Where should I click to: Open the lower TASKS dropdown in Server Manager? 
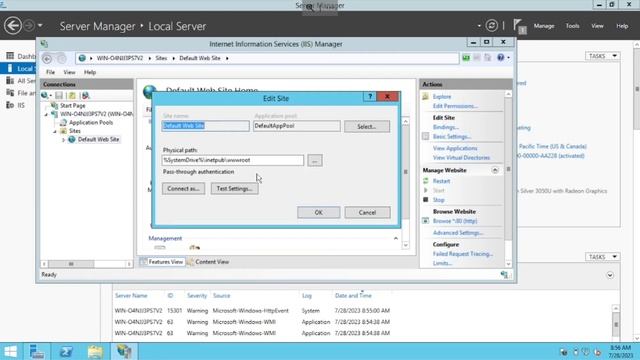[x=602, y=257]
